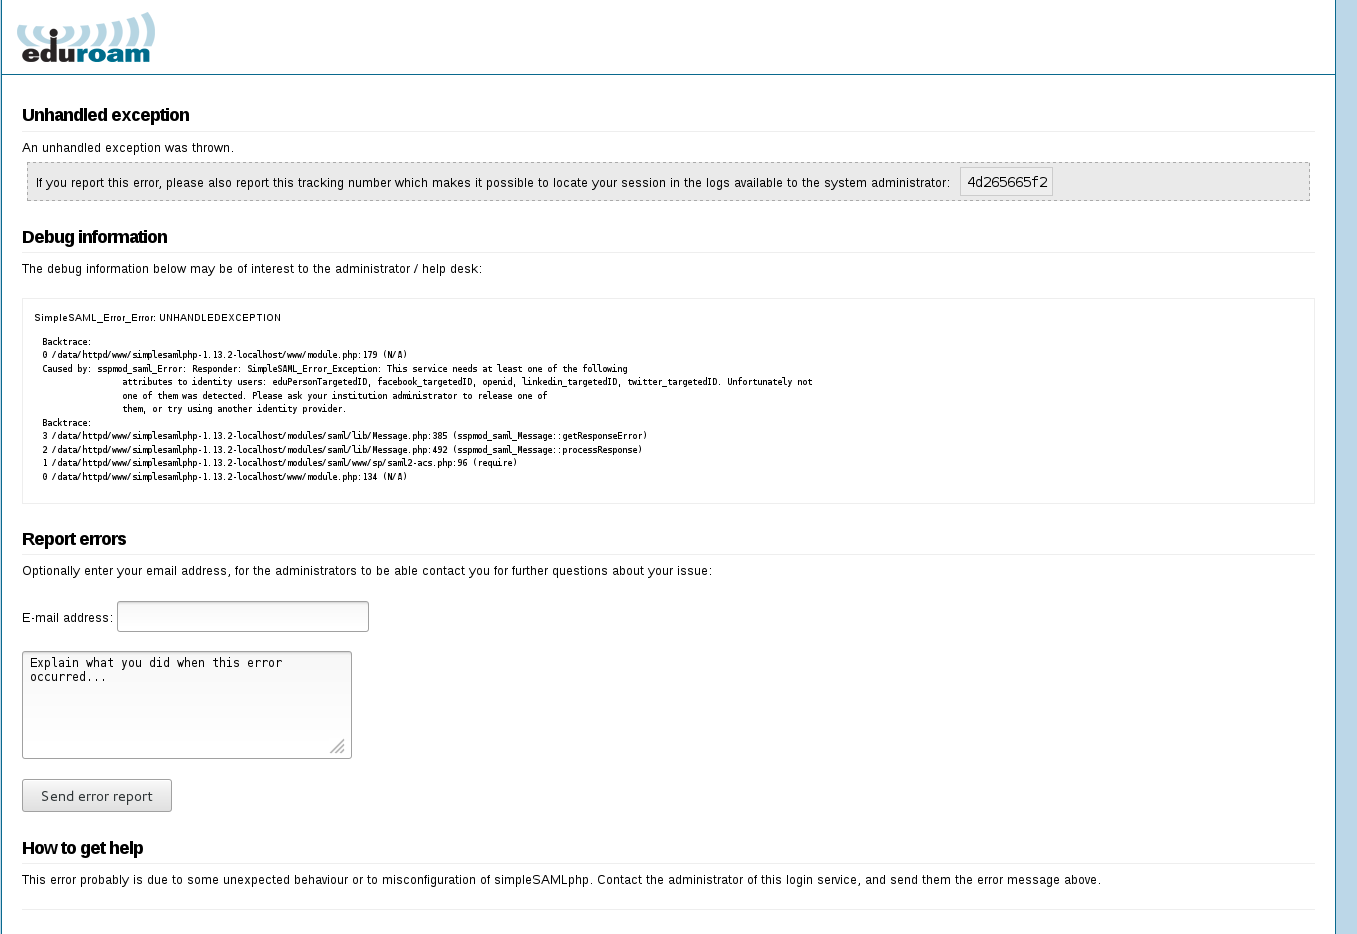Send the error report
This screenshot has width=1357, height=934.
click(97, 796)
